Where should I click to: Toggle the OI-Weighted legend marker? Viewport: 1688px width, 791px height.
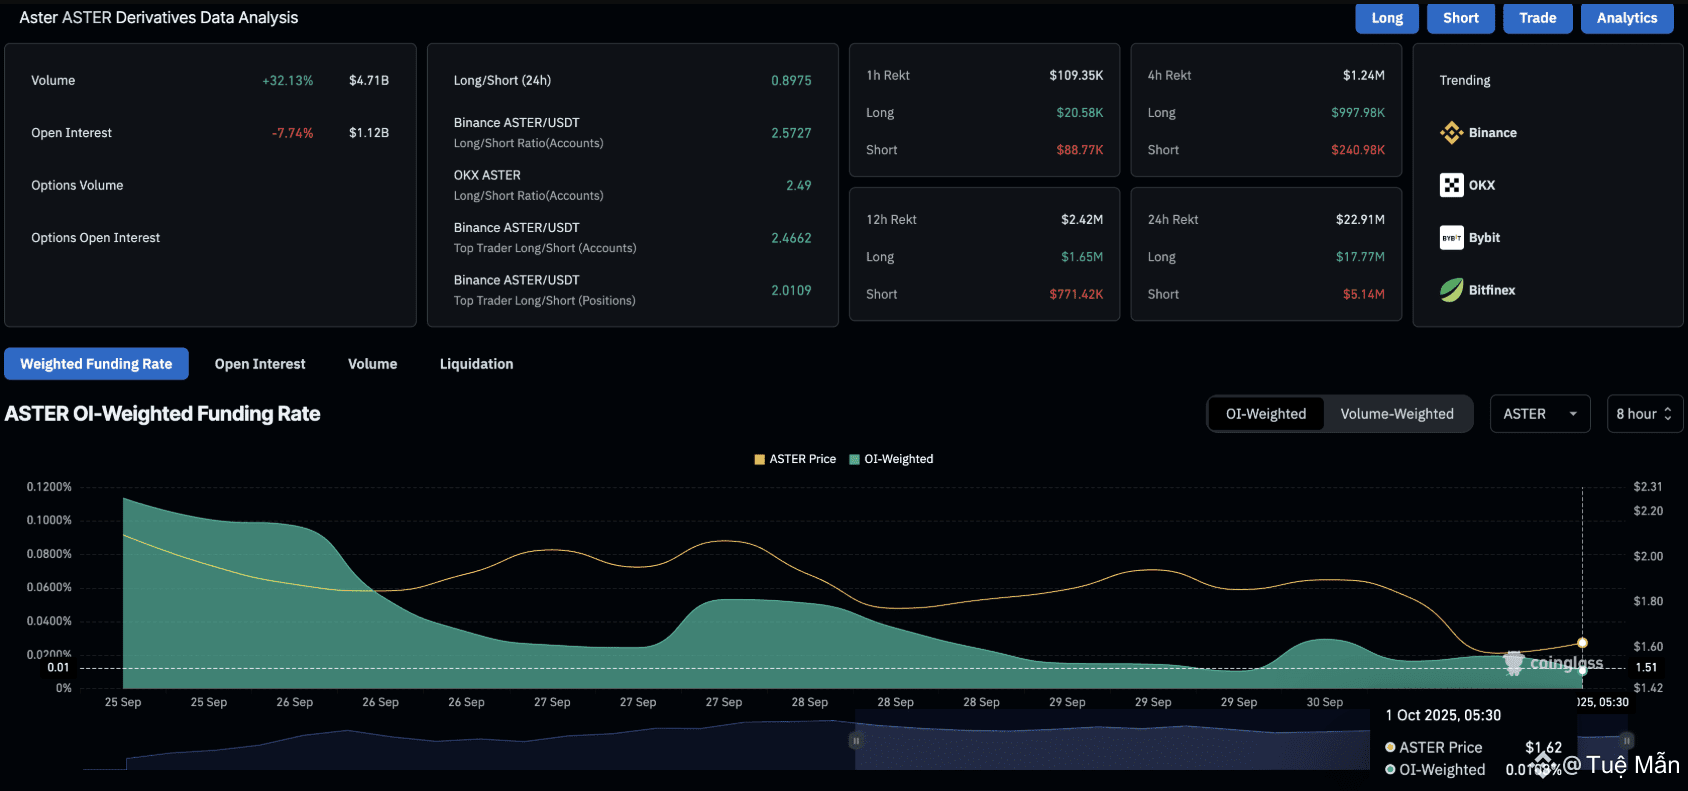coord(855,459)
